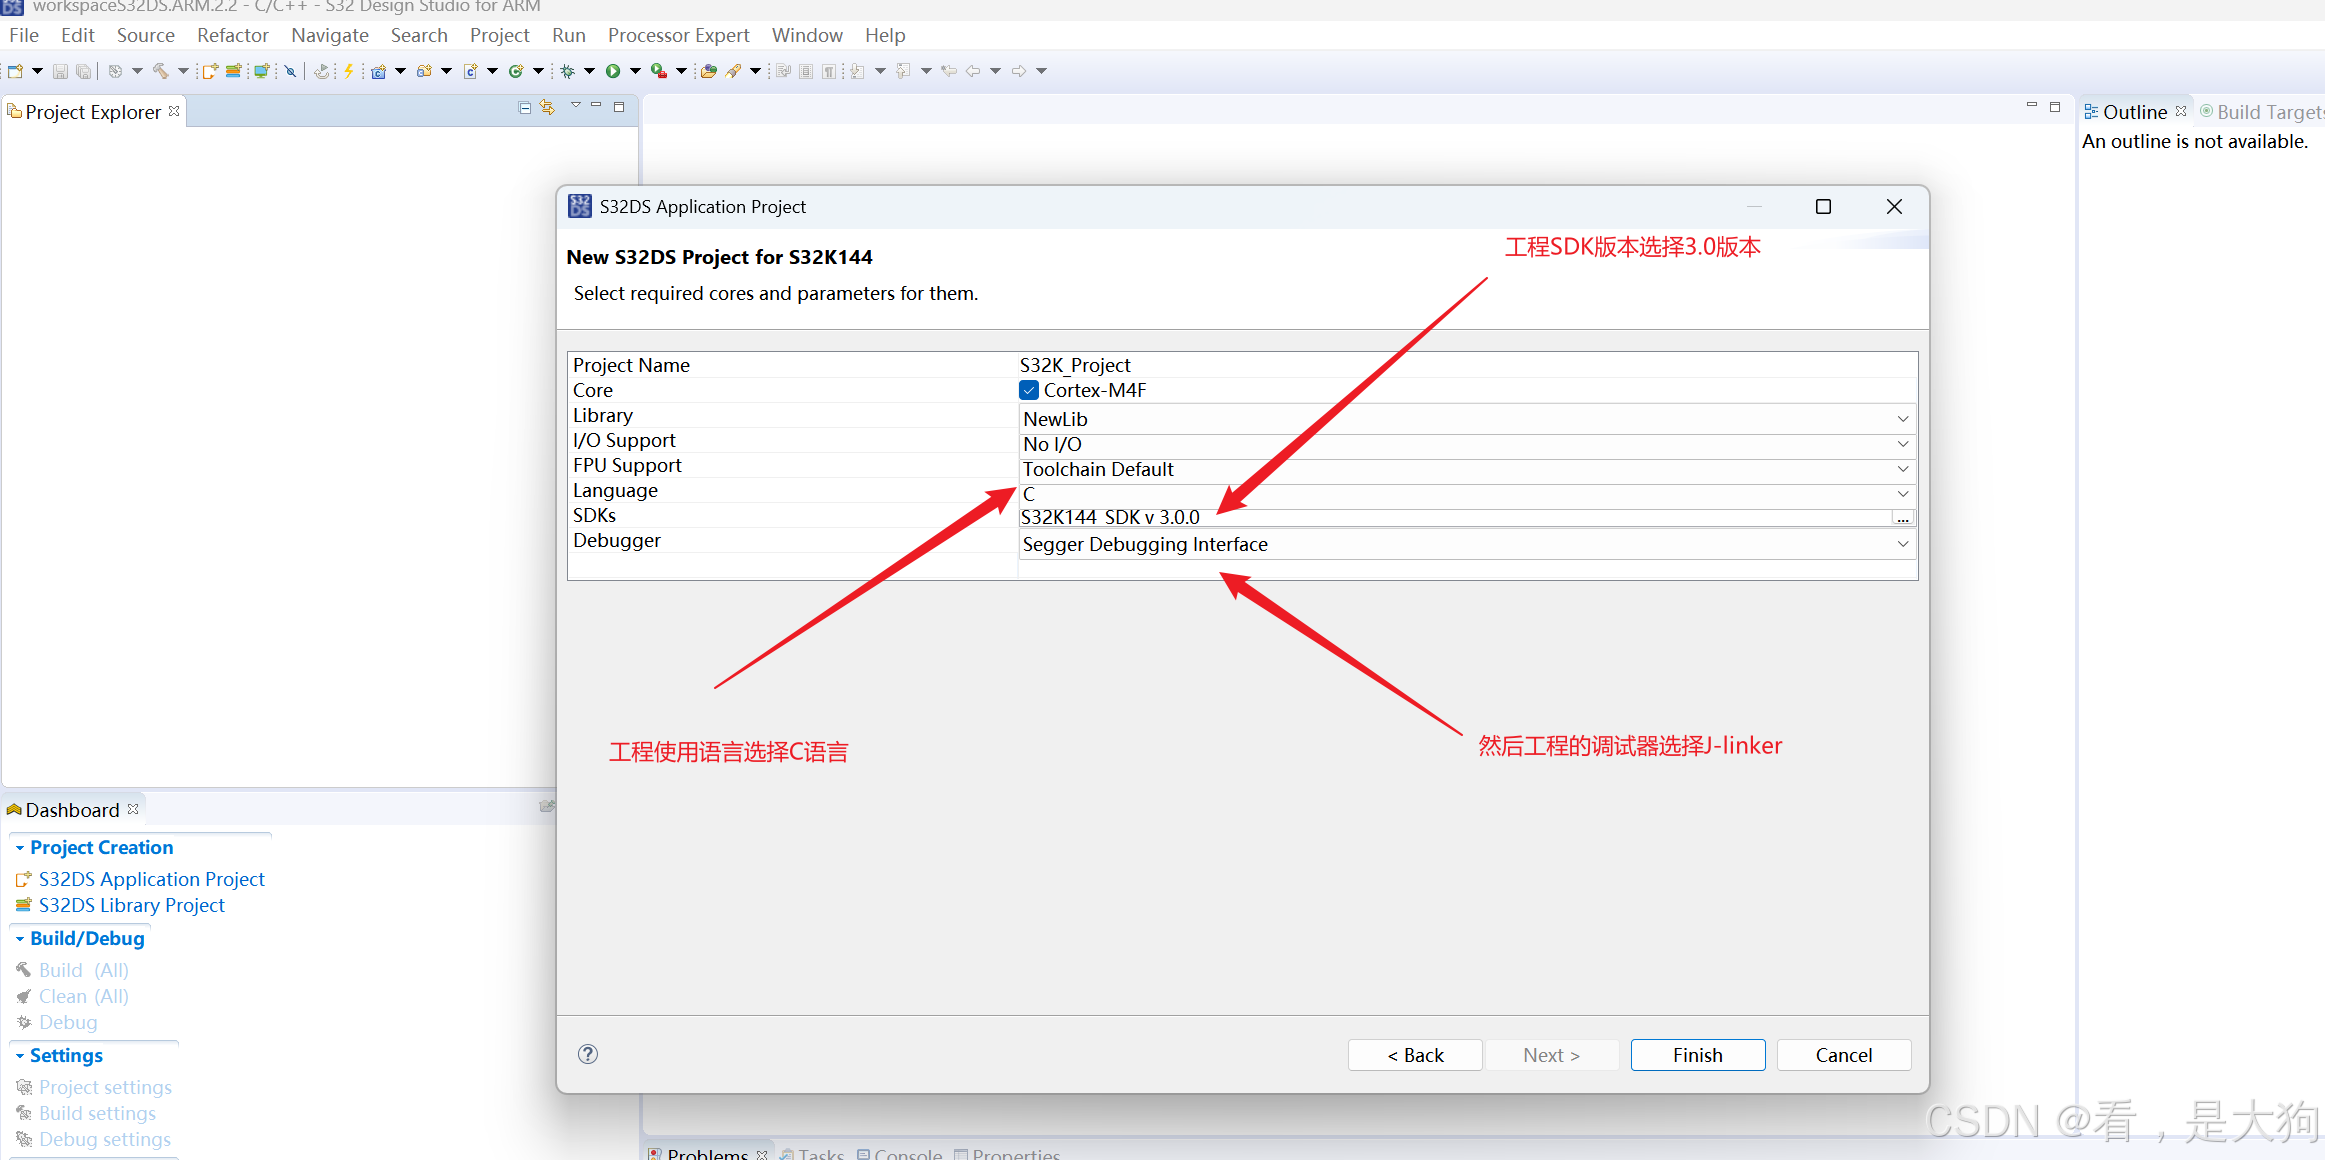This screenshot has height=1160, width=2325.
Task: Click the lightning bolt Flash icon
Action: 349,71
